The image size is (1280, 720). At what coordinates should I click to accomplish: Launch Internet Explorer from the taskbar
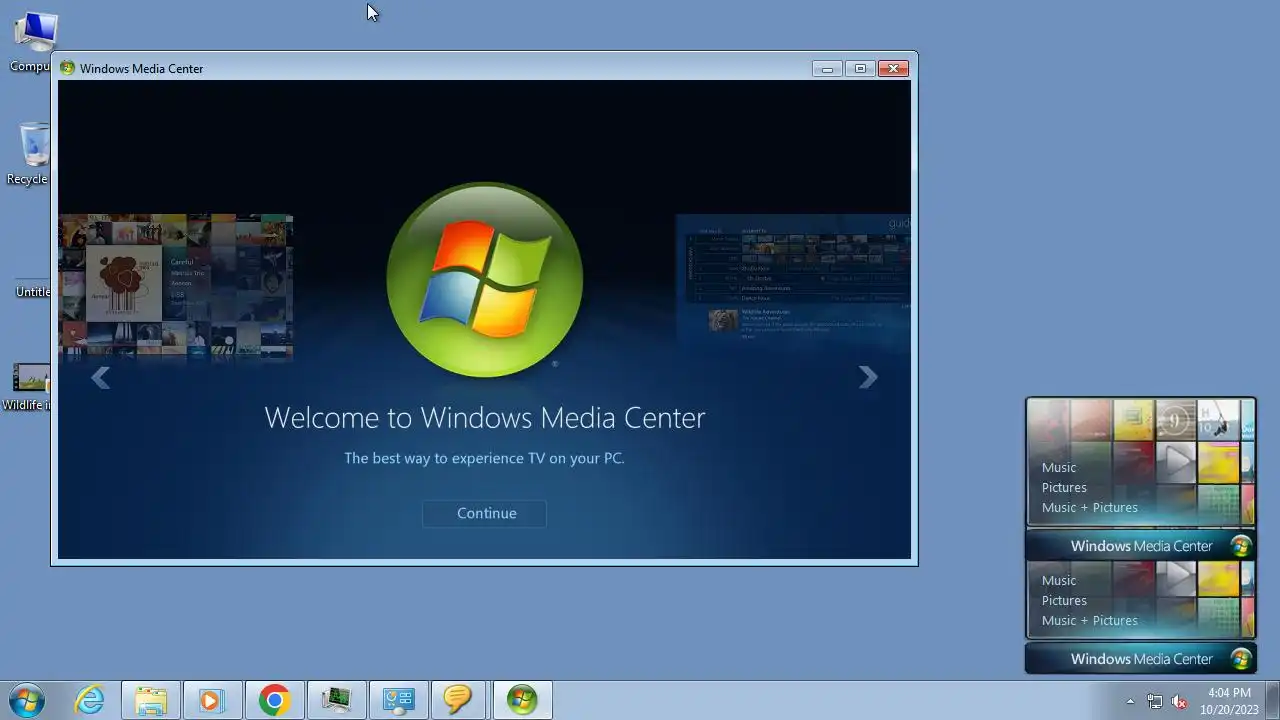(90, 700)
